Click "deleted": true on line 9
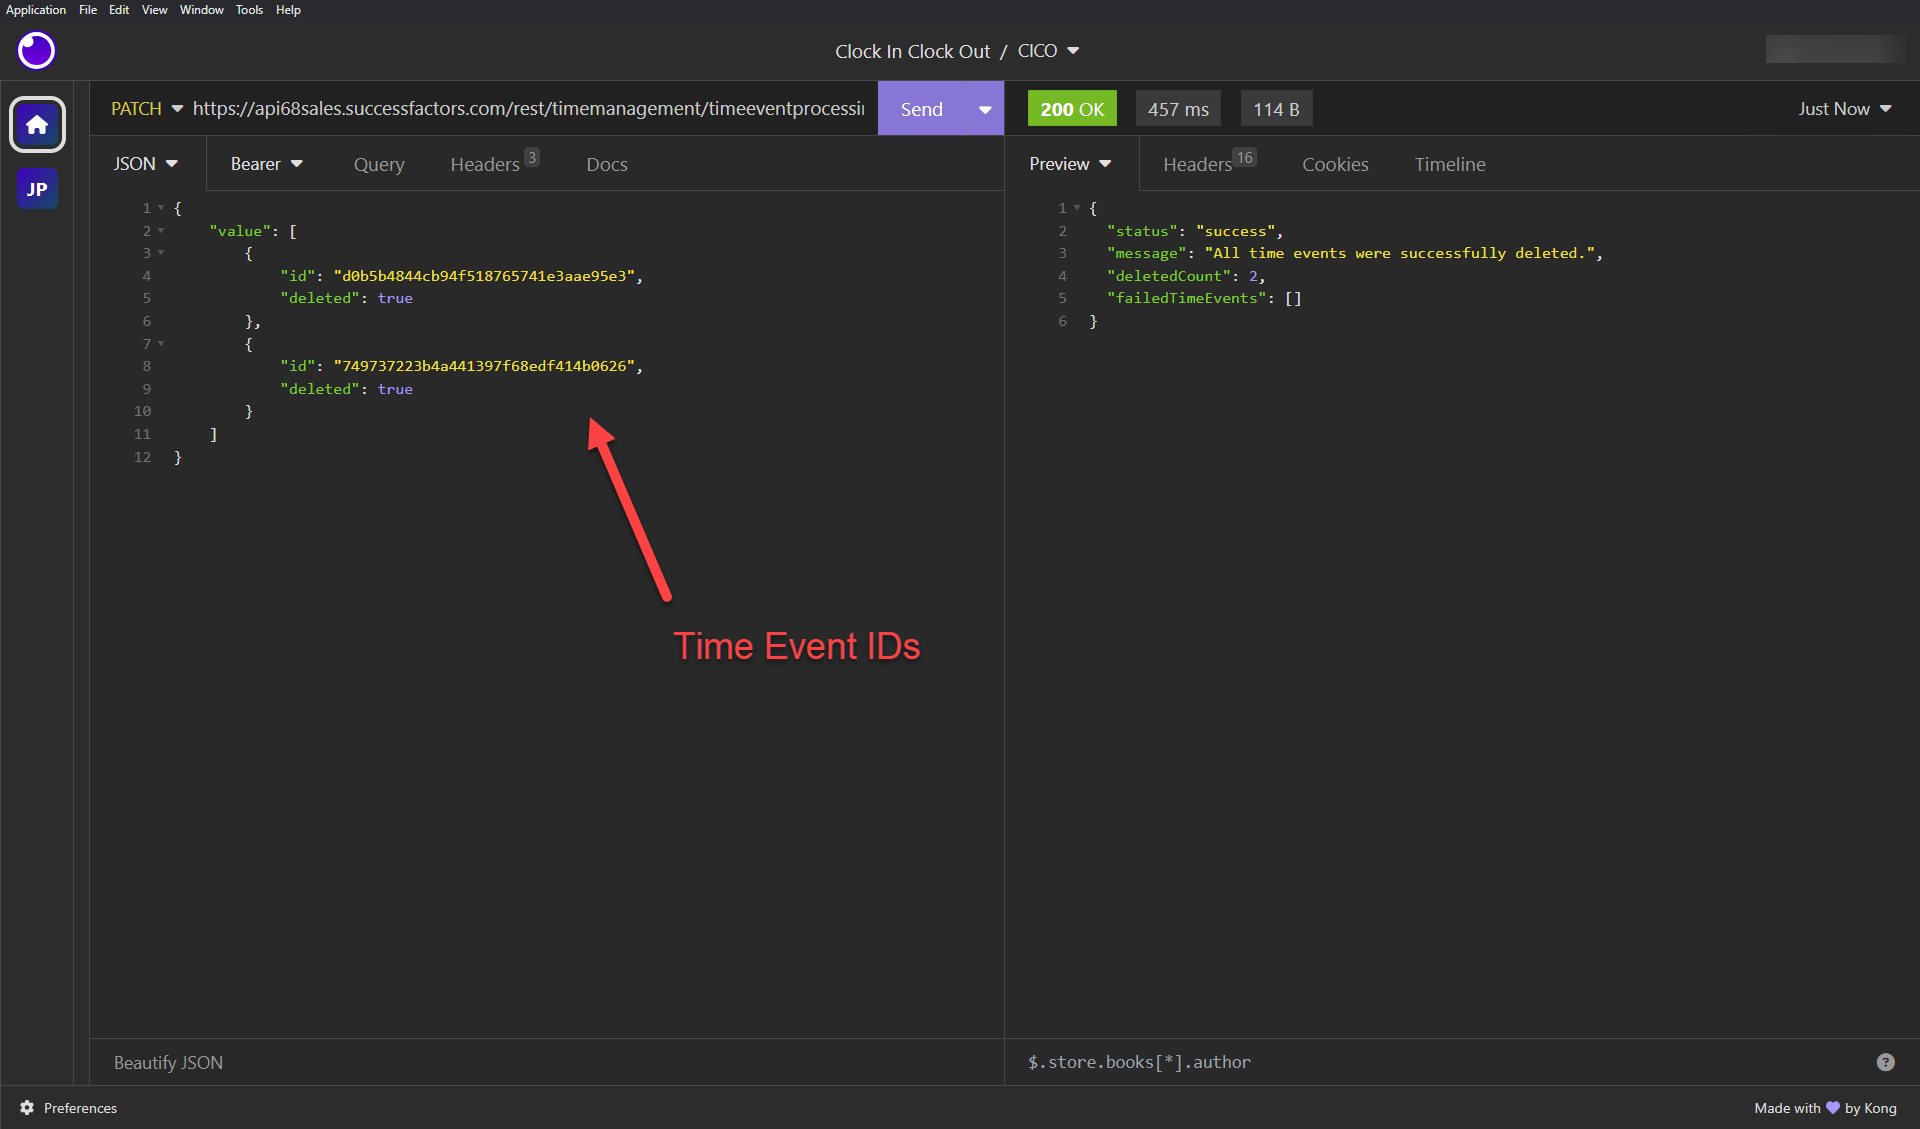This screenshot has width=1920, height=1129. pyautogui.click(x=346, y=389)
